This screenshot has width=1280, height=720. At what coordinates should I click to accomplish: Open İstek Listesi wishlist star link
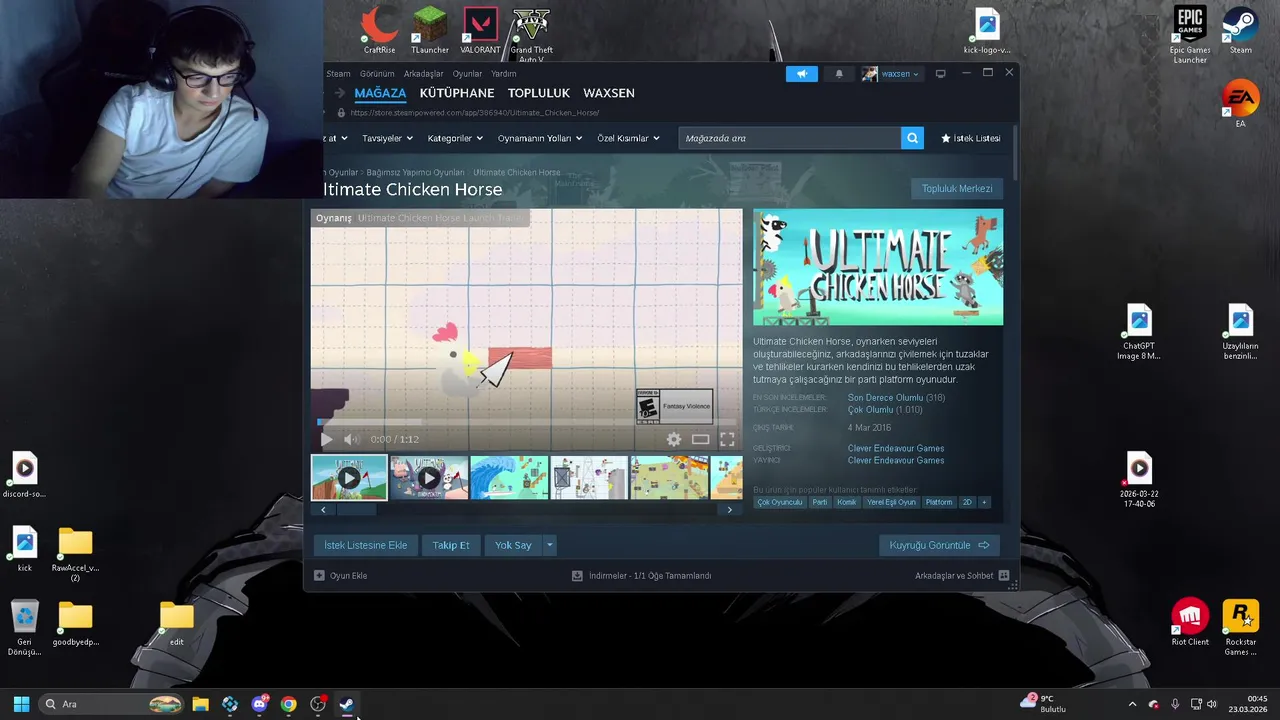[970, 138]
